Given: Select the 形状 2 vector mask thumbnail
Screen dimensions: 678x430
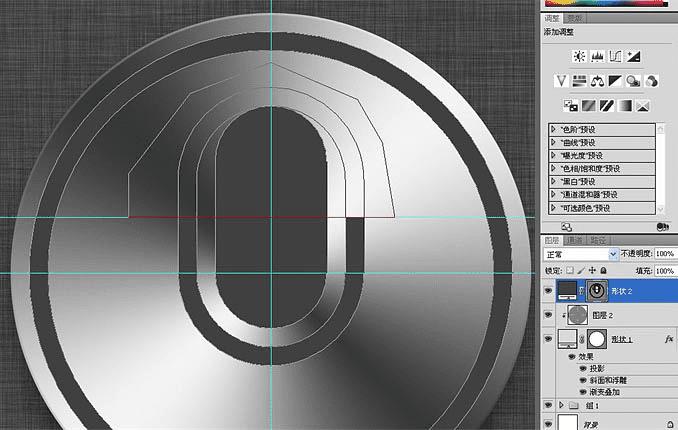Looking at the screenshot, I should pos(597,291).
